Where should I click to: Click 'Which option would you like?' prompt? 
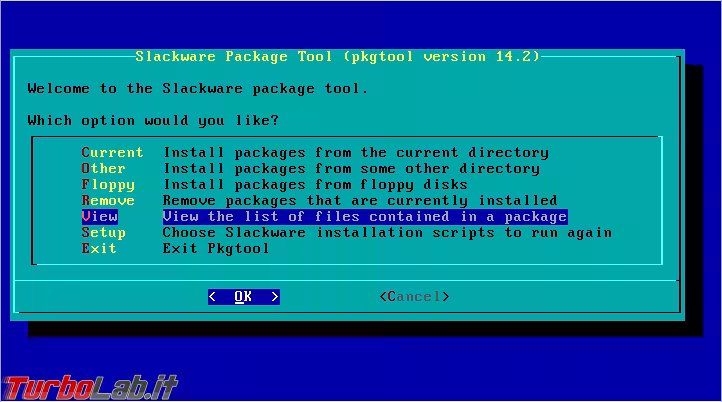[153, 121]
